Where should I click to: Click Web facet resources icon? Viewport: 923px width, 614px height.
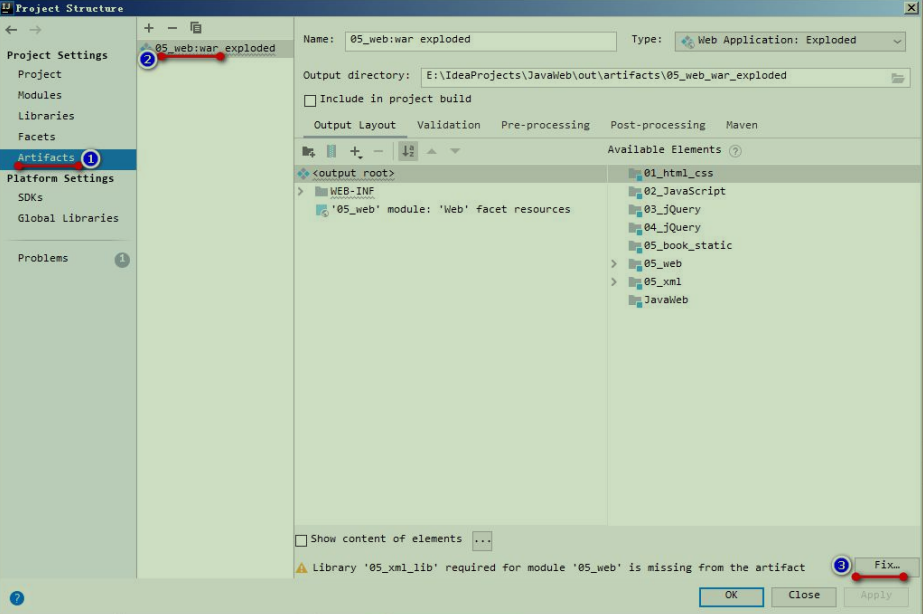(x=322, y=210)
